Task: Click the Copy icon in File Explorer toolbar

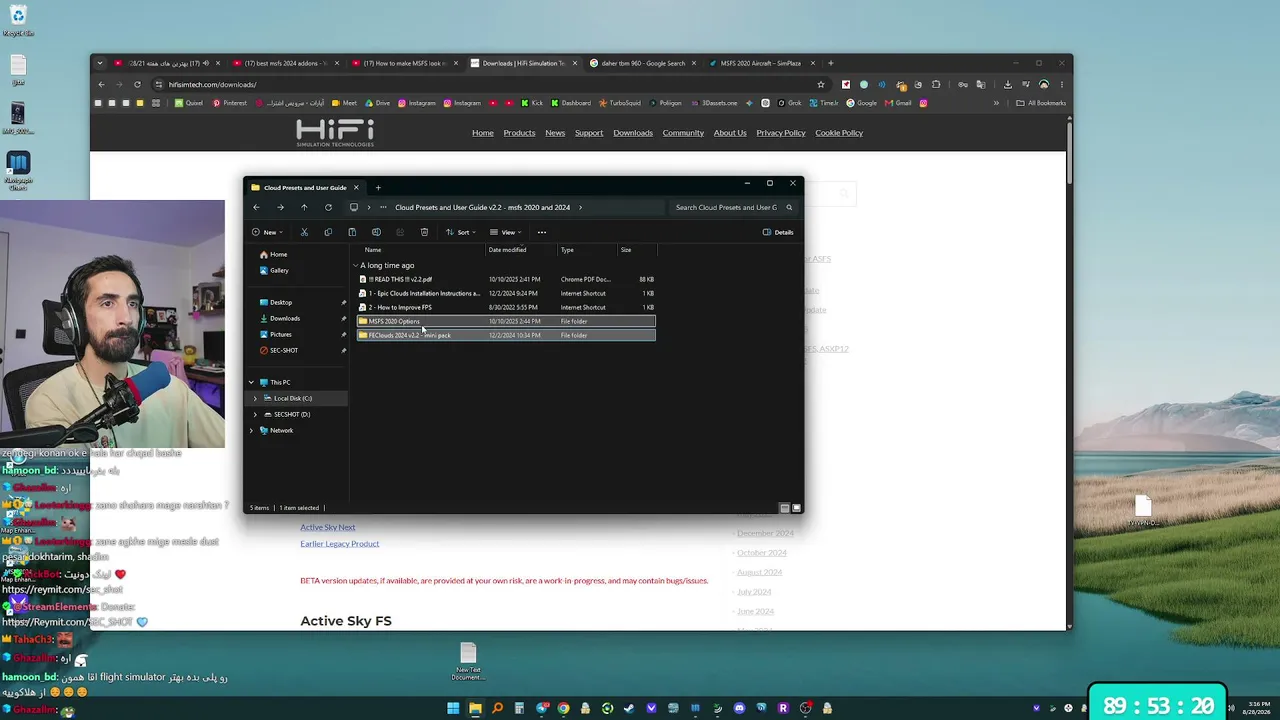Action: [328, 232]
